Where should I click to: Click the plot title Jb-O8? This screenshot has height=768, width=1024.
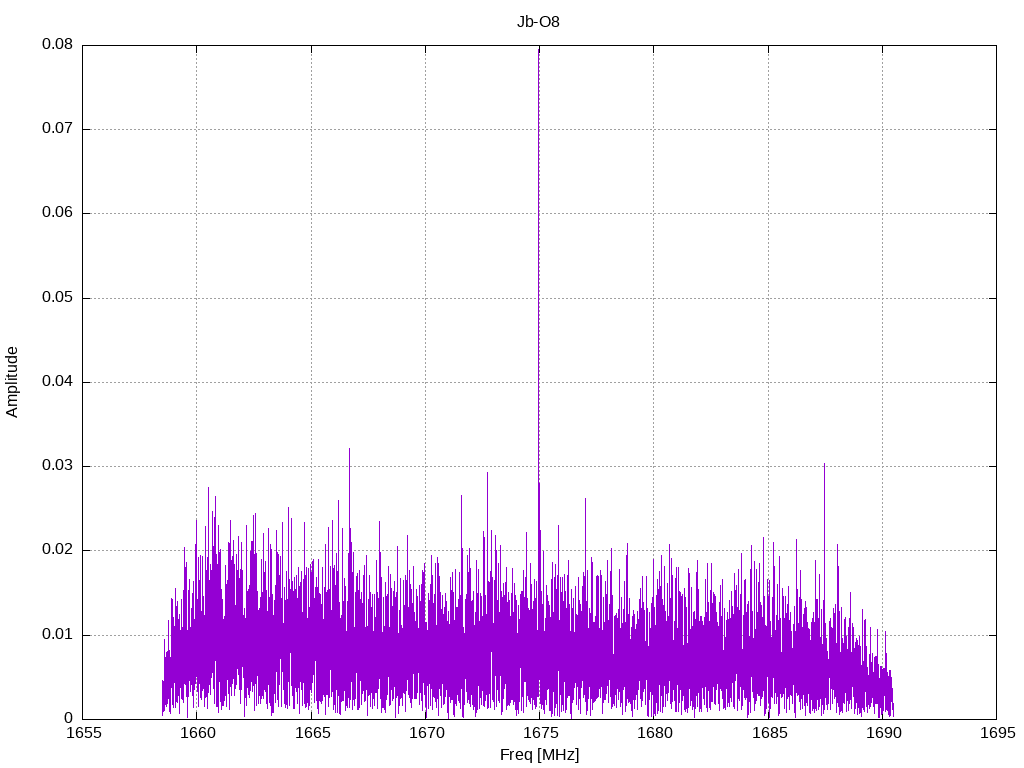(539, 22)
